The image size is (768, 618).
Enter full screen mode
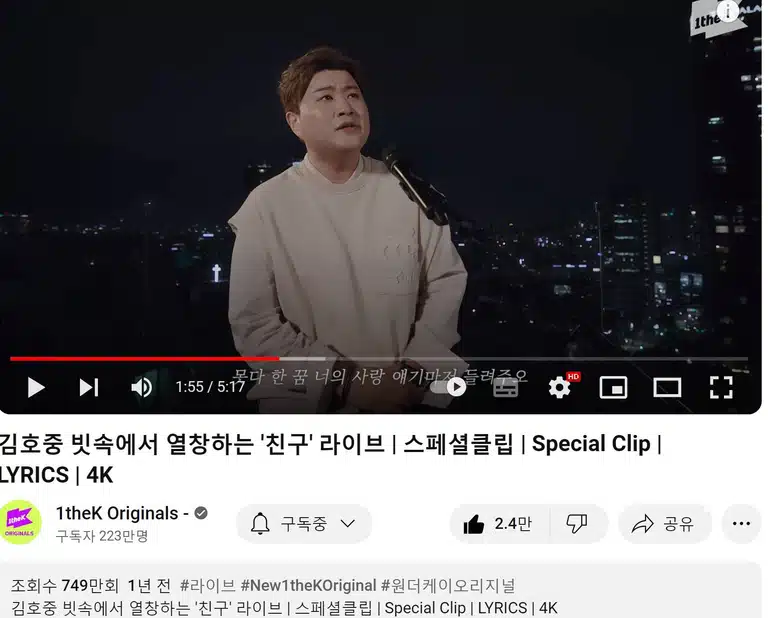click(721, 387)
